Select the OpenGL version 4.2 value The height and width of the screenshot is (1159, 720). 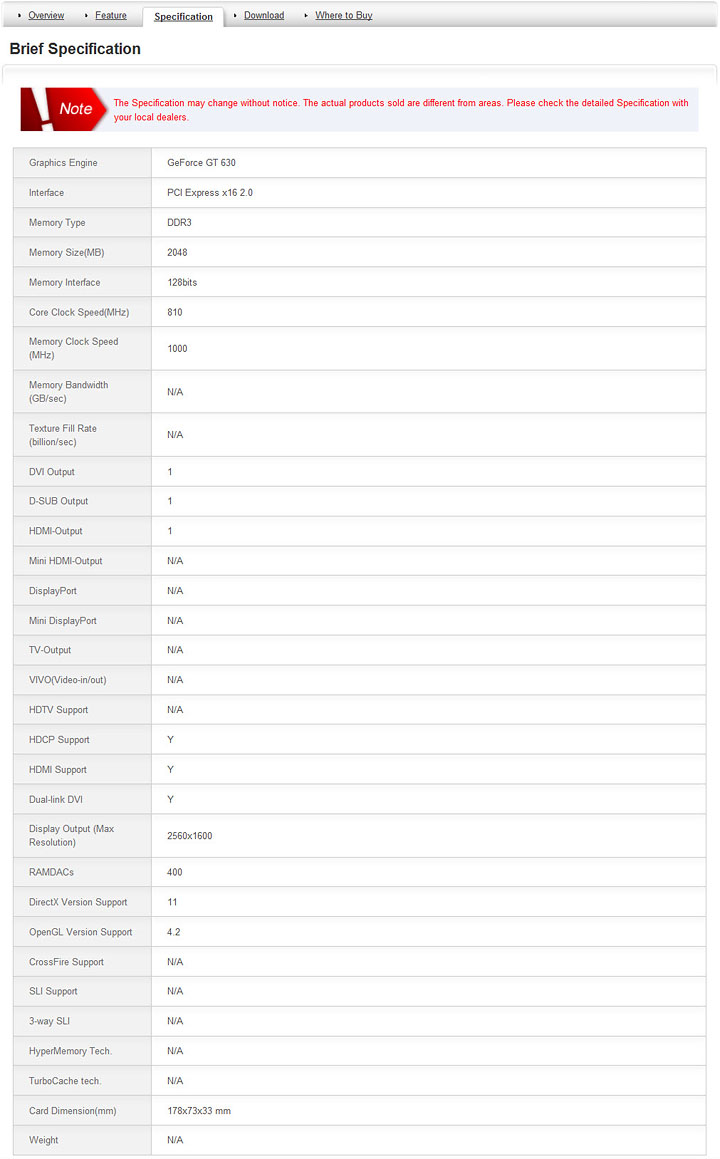[x=174, y=932]
